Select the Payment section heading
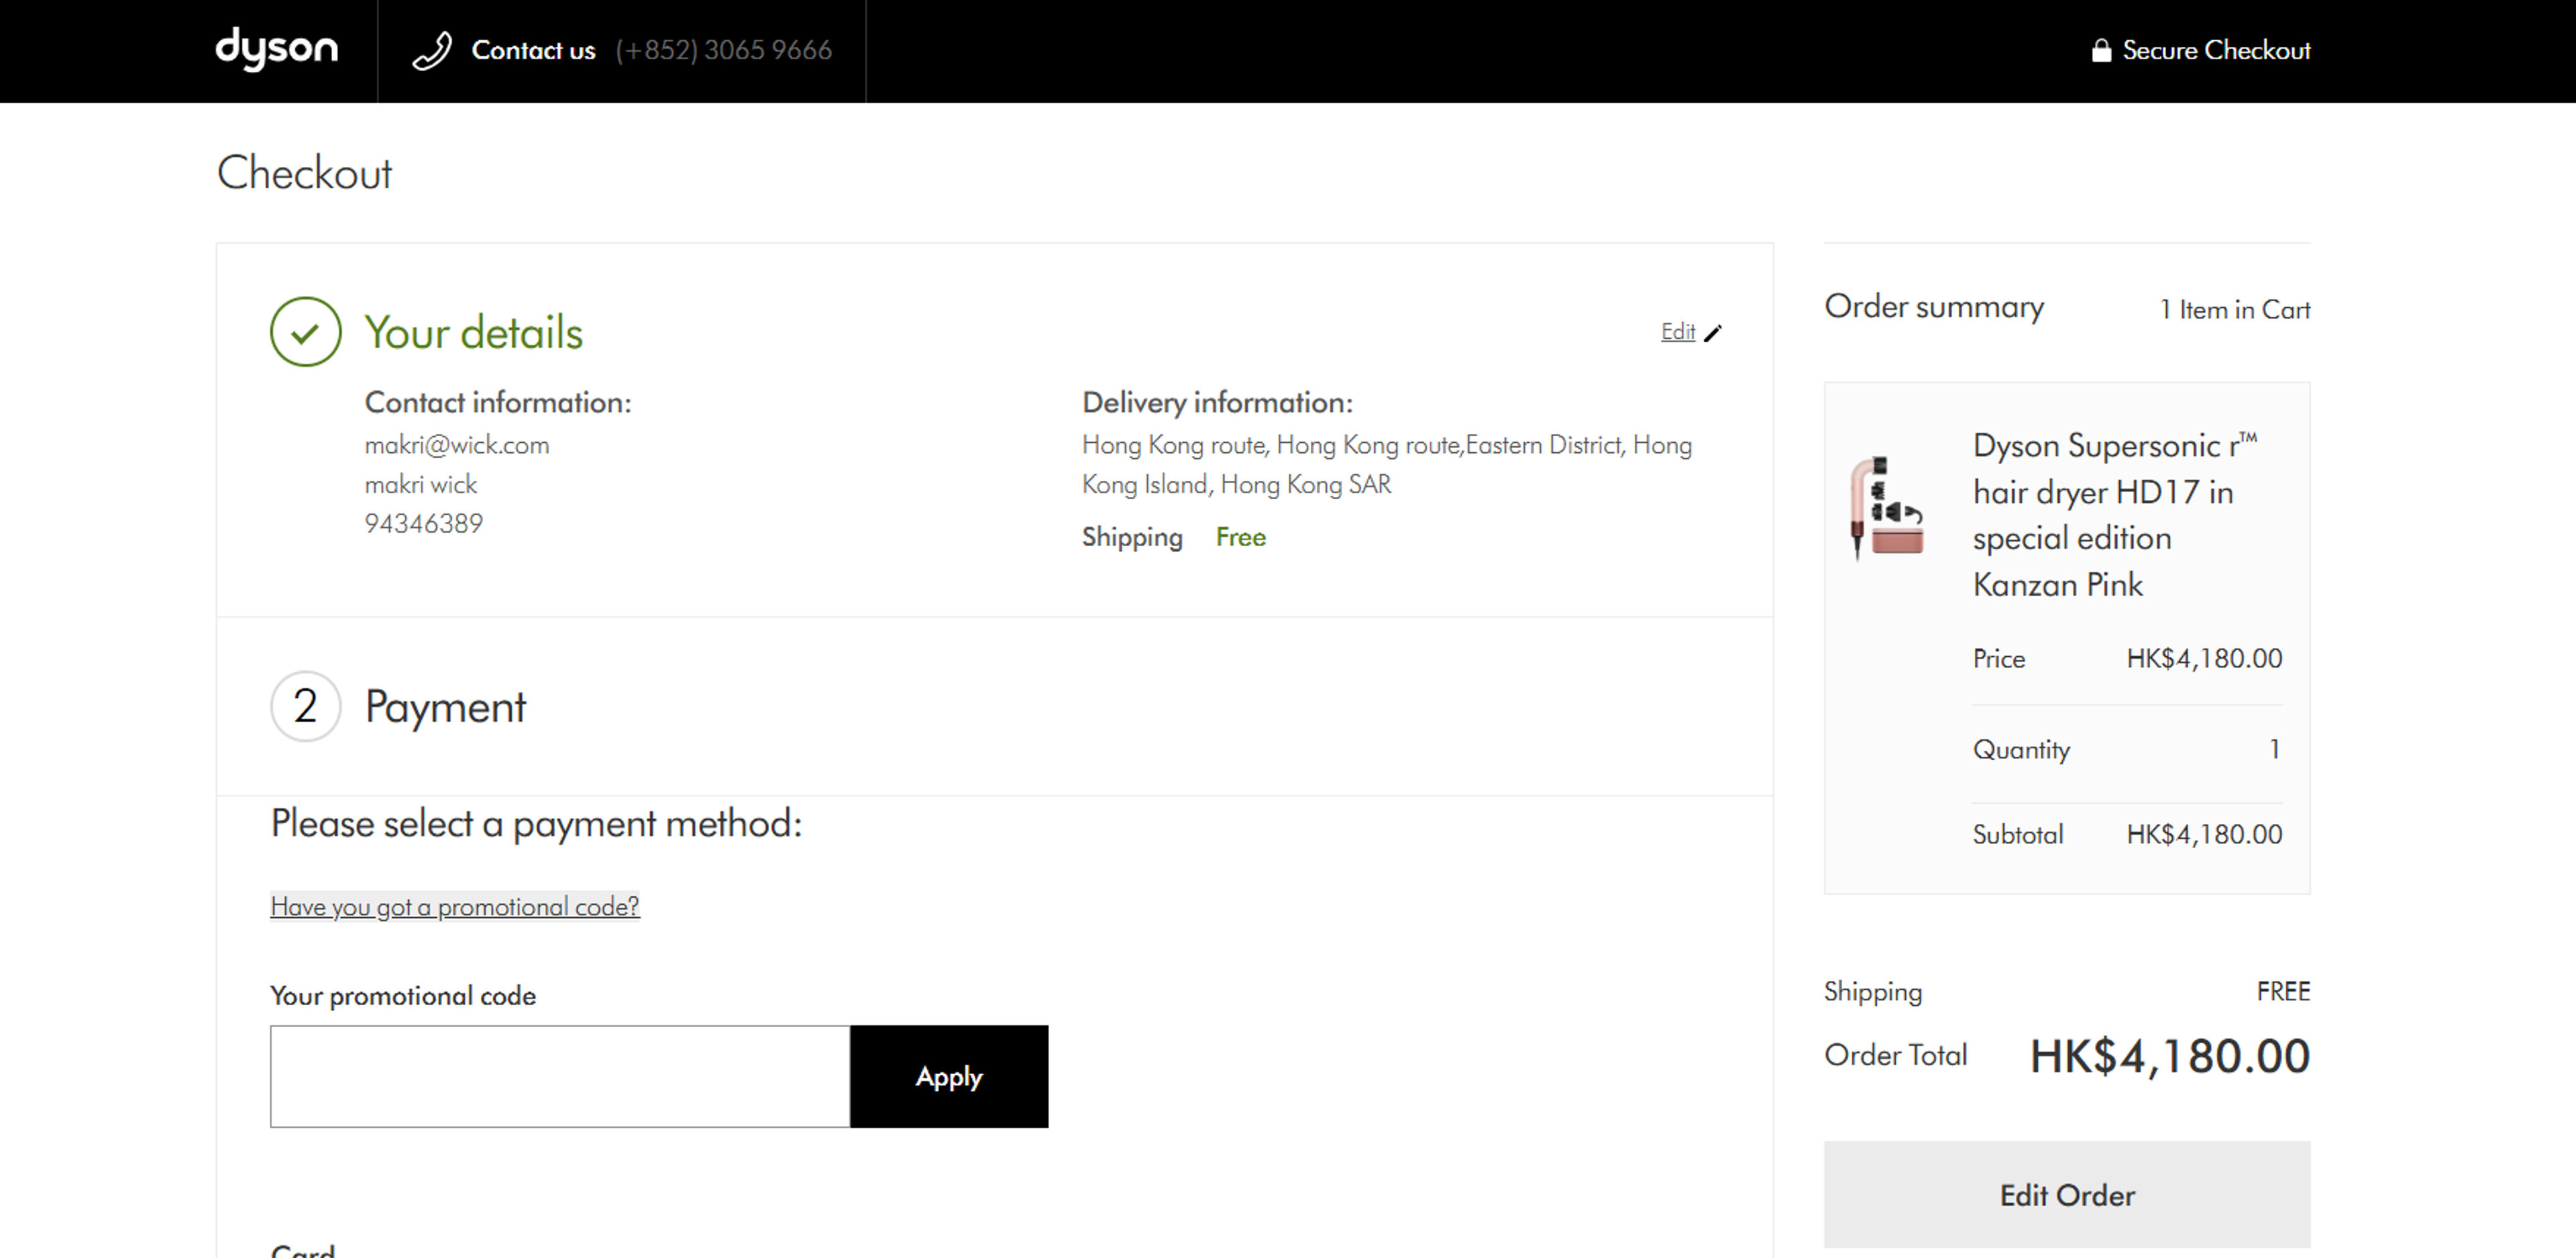Screen dimensions: 2576x1258 (x=445, y=707)
